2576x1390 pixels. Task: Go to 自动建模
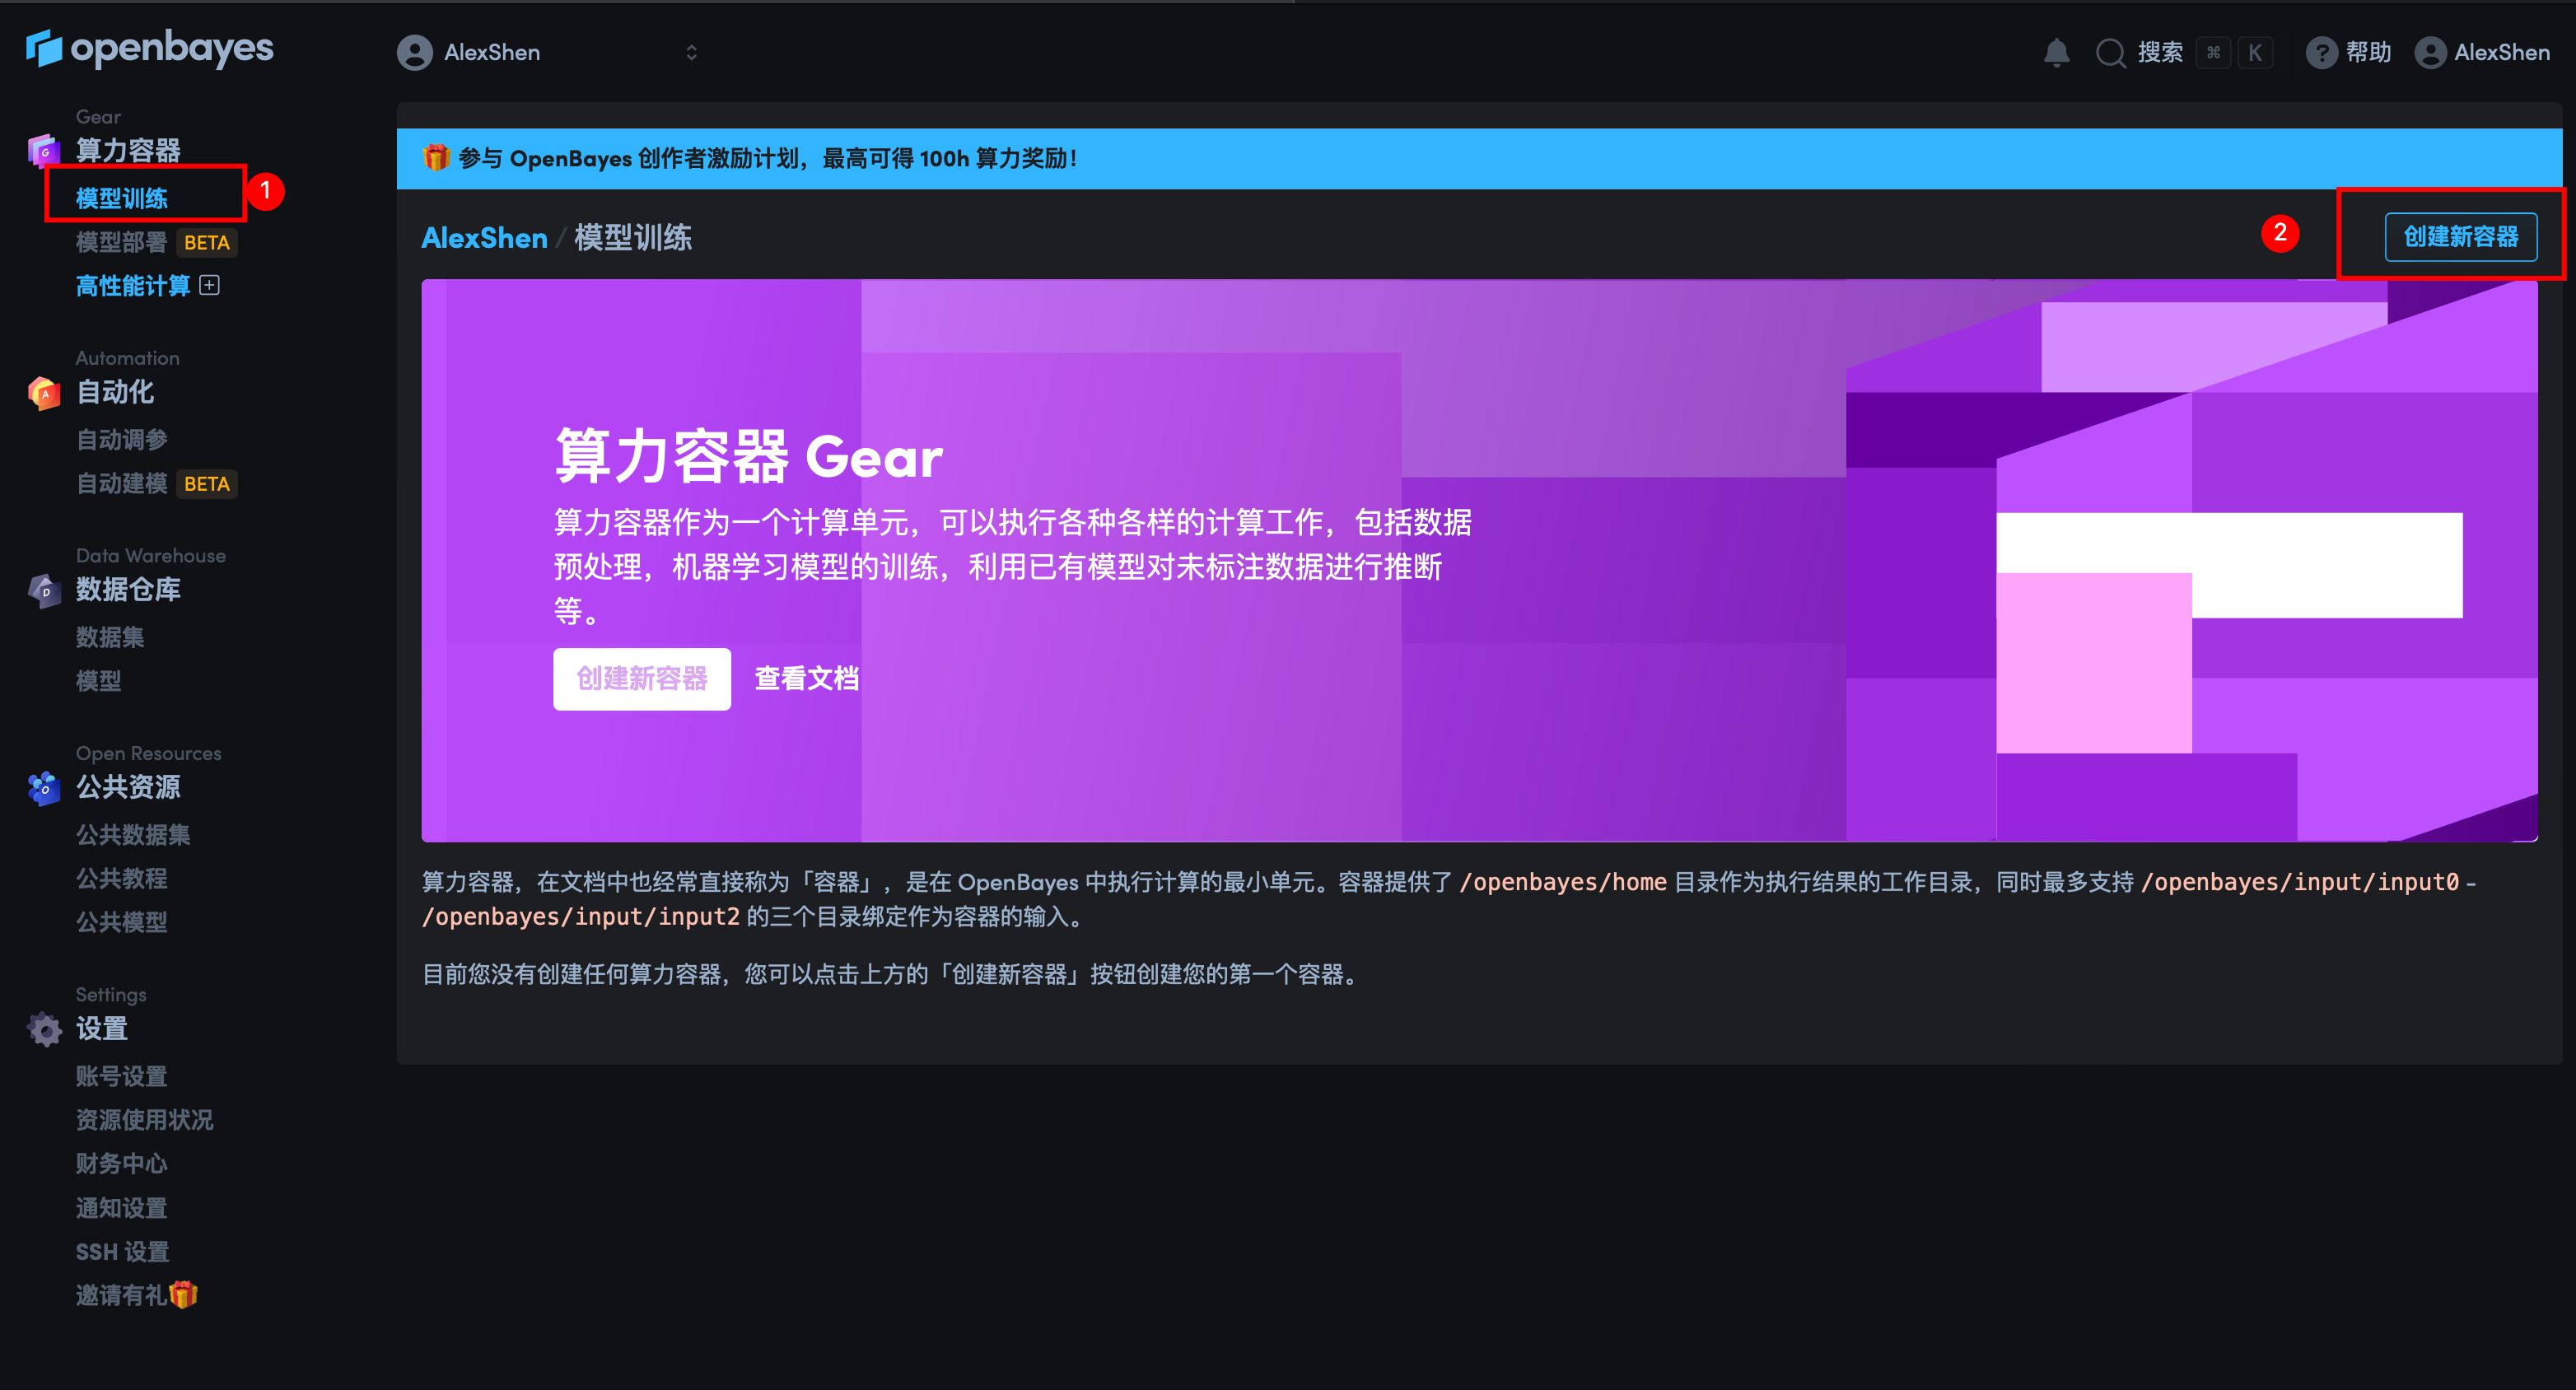122,484
